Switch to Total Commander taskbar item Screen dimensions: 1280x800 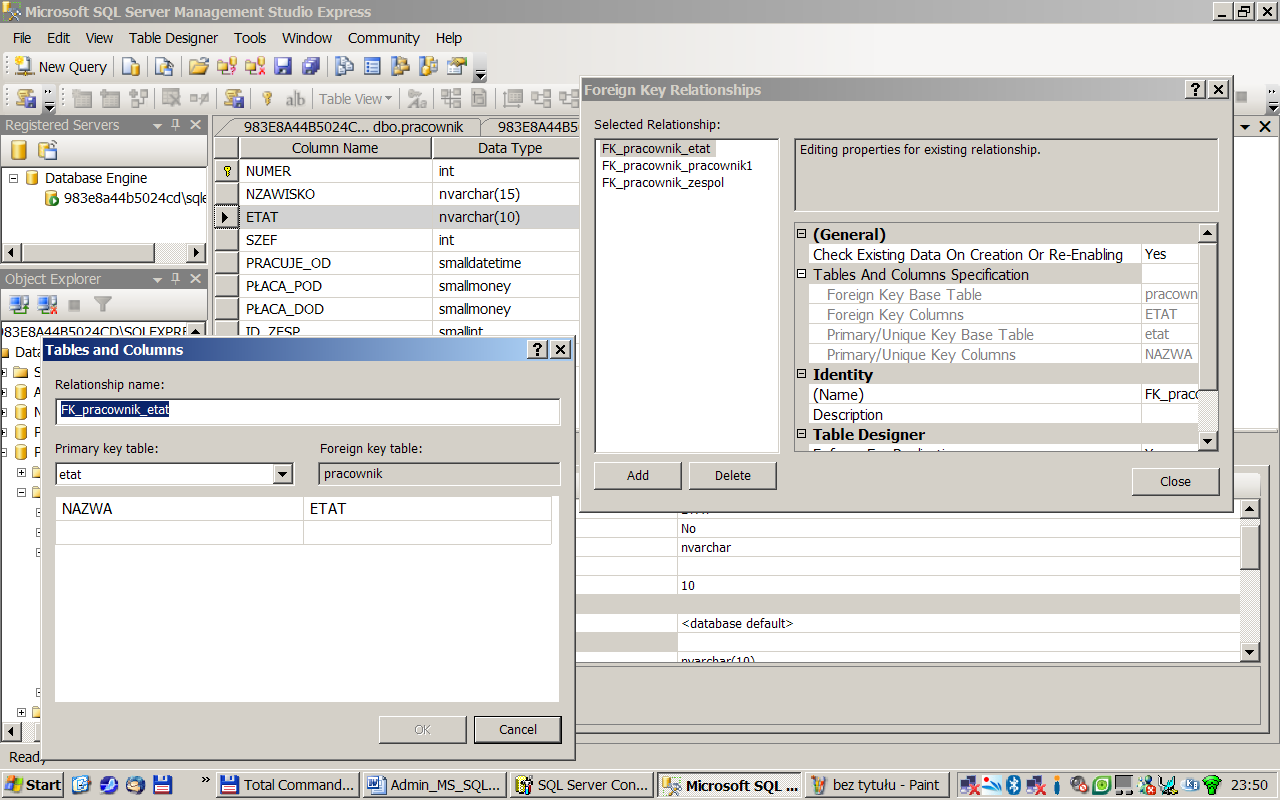click(288, 785)
